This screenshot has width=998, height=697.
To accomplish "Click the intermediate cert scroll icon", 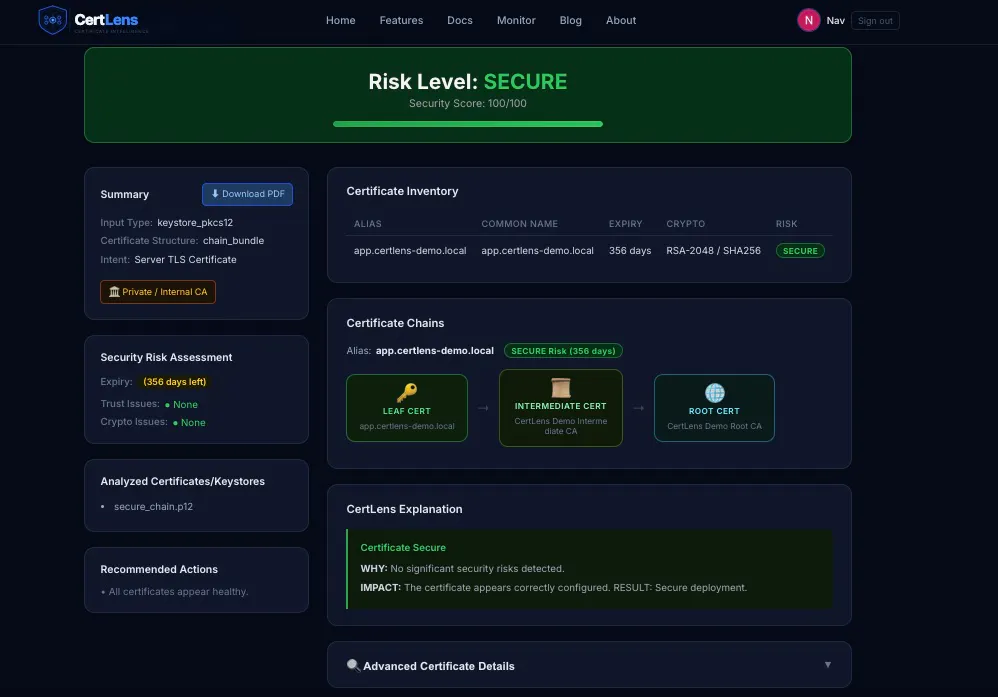I will point(561,388).
